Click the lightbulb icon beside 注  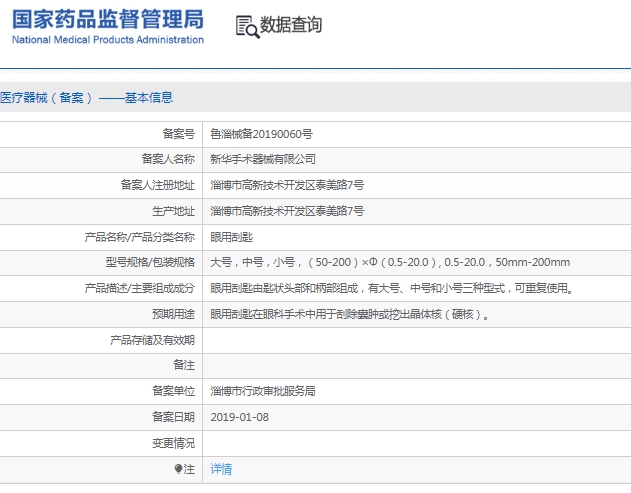pyautogui.click(x=178, y=469)
